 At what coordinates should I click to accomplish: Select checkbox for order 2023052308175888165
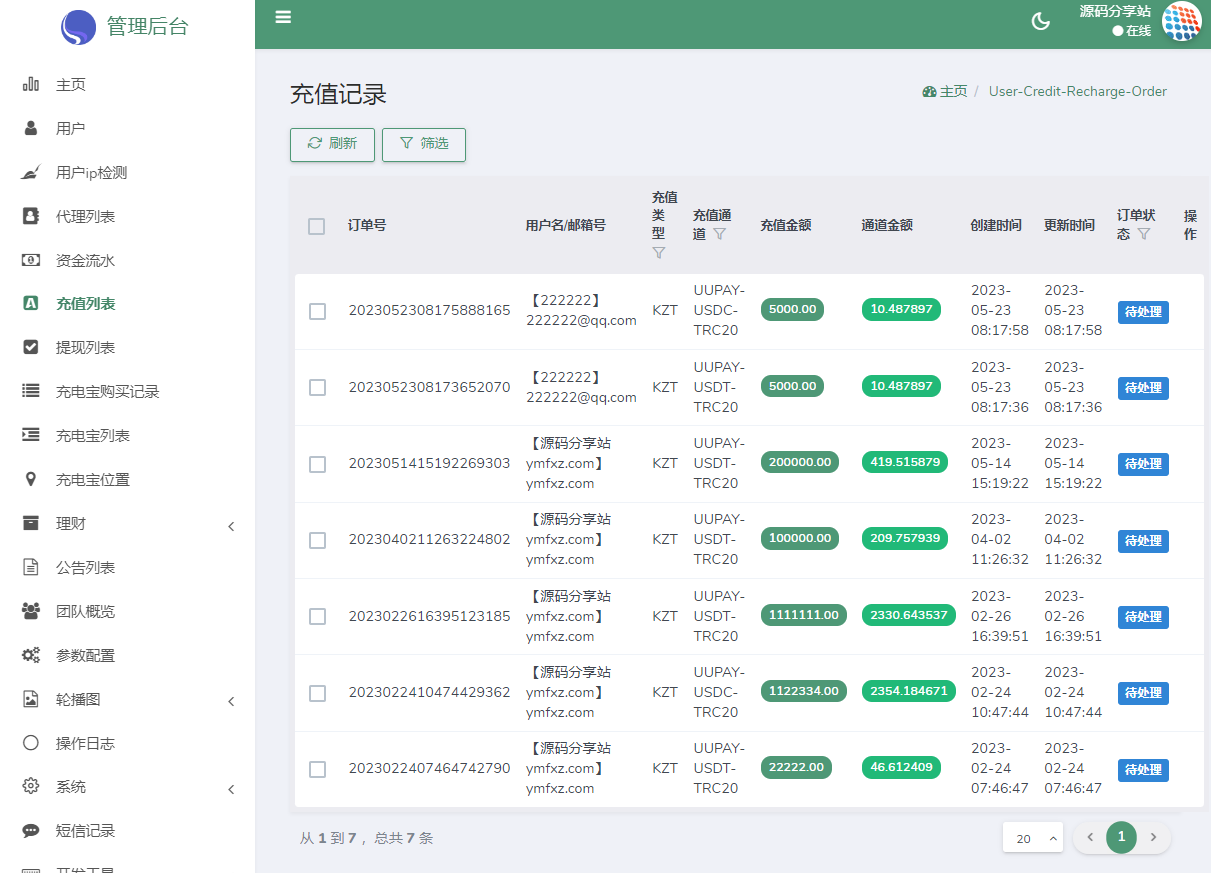pyautogui.click(x=317, y=311)
